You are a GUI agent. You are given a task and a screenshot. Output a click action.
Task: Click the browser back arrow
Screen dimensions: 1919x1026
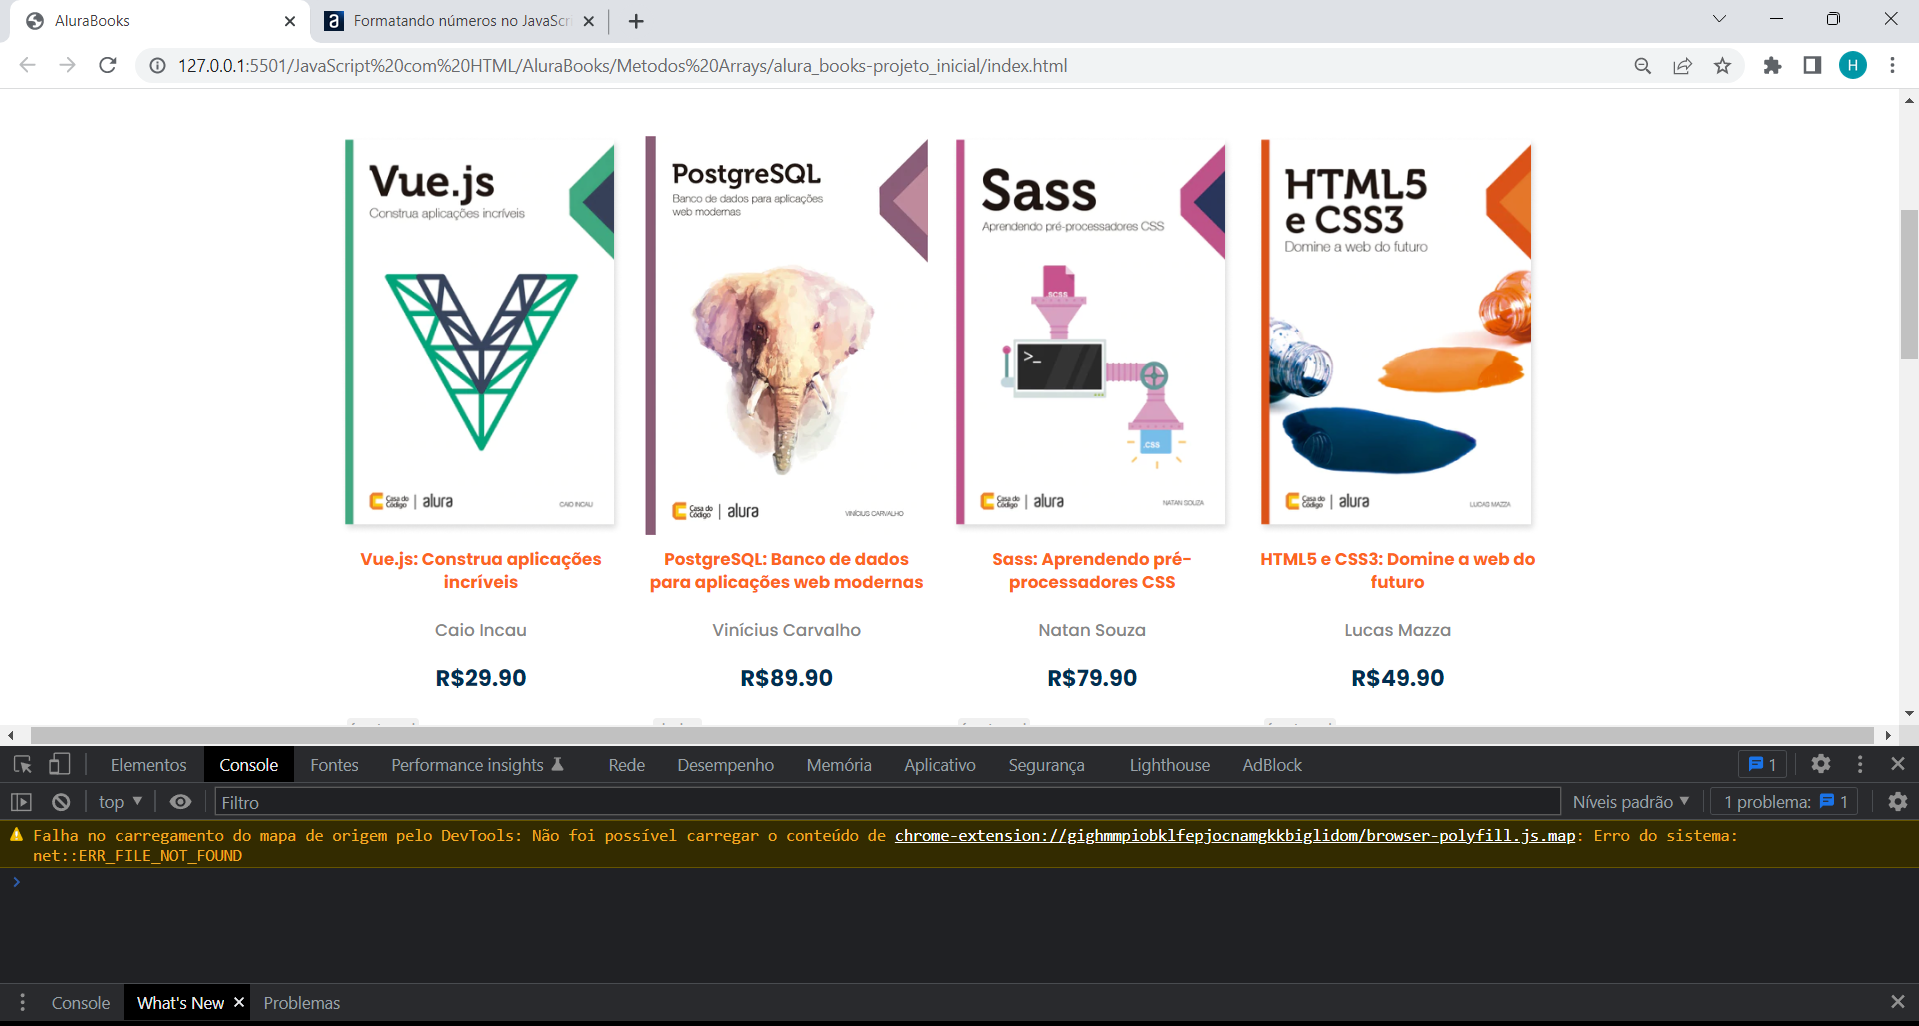(27, 65)
